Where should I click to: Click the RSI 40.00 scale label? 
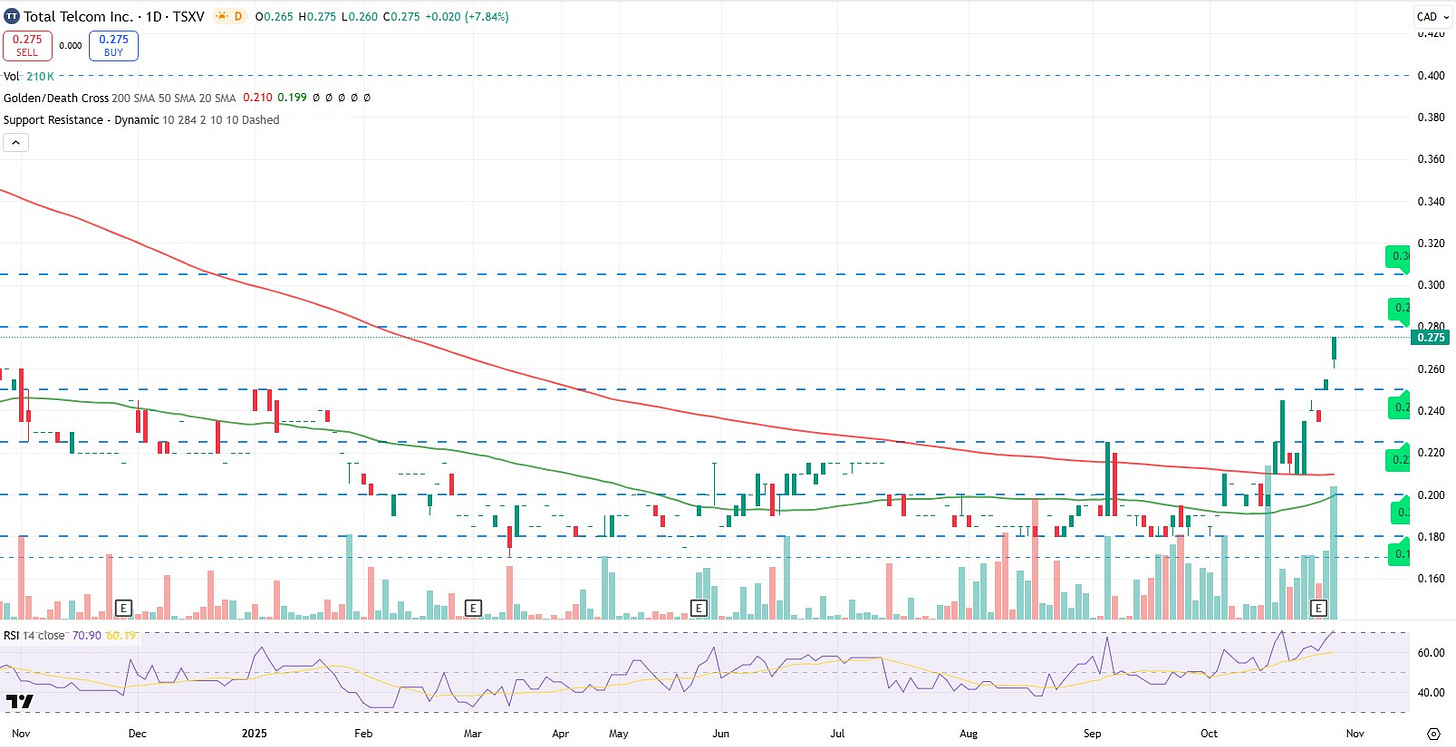click(x=1431, y=692)
